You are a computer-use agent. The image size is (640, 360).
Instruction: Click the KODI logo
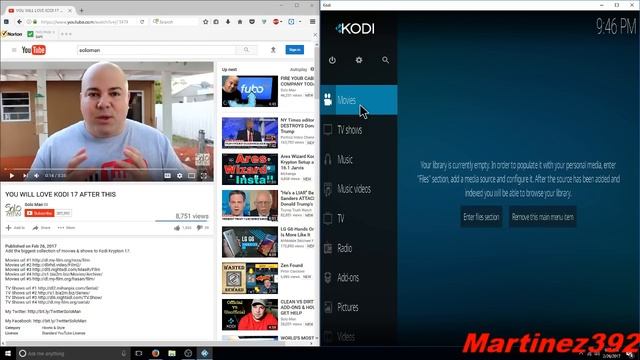(x=355, y=28)
